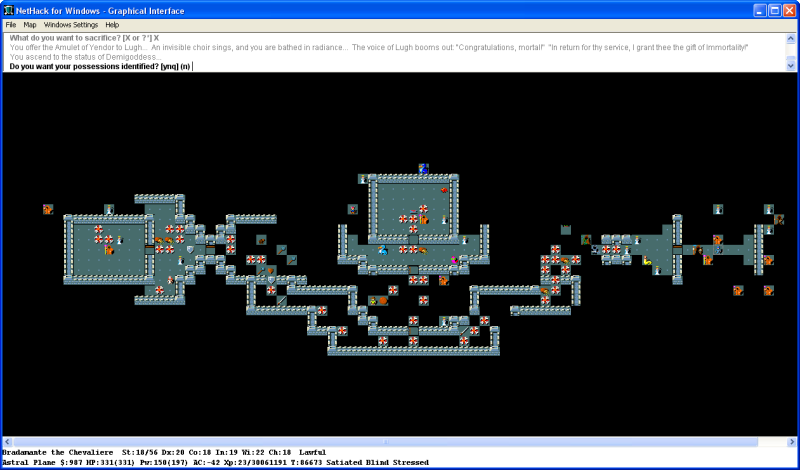The width and height of the screenshot is (800, 470).
Task: Click the blue creature atop the central temple wall
Action: (x=423, y=168)
